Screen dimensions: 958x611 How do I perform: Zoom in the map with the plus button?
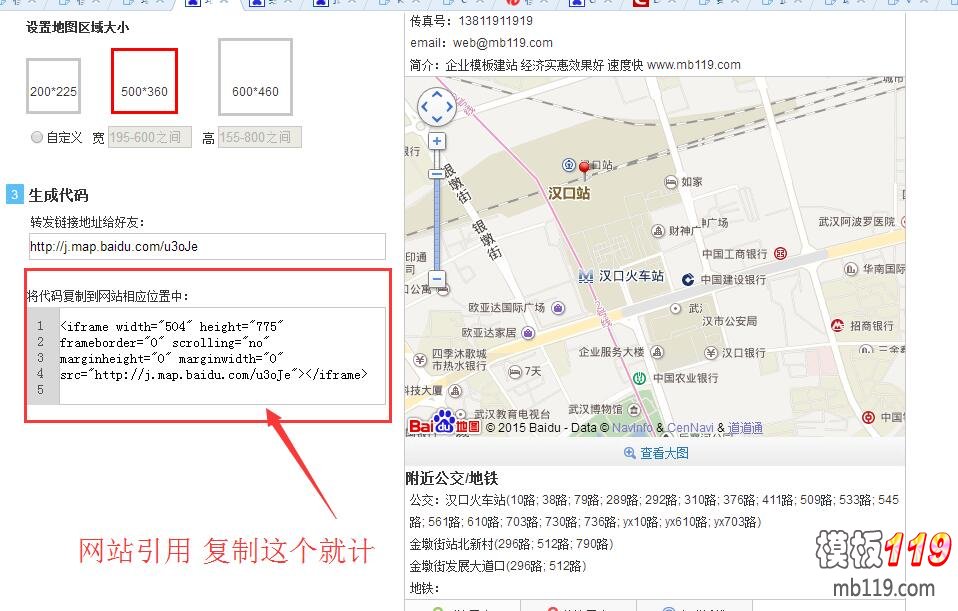pyautogui.click(x=437, y=141)
